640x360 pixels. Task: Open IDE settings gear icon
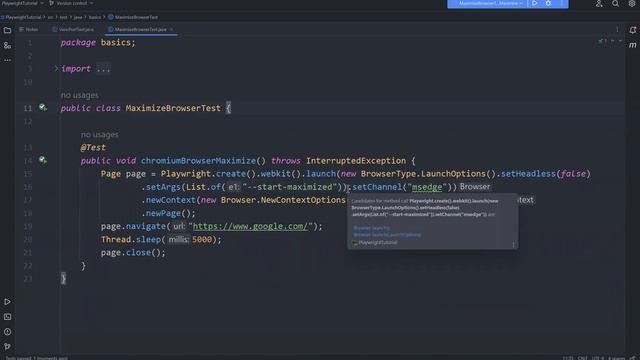click(x=631, y=4)
